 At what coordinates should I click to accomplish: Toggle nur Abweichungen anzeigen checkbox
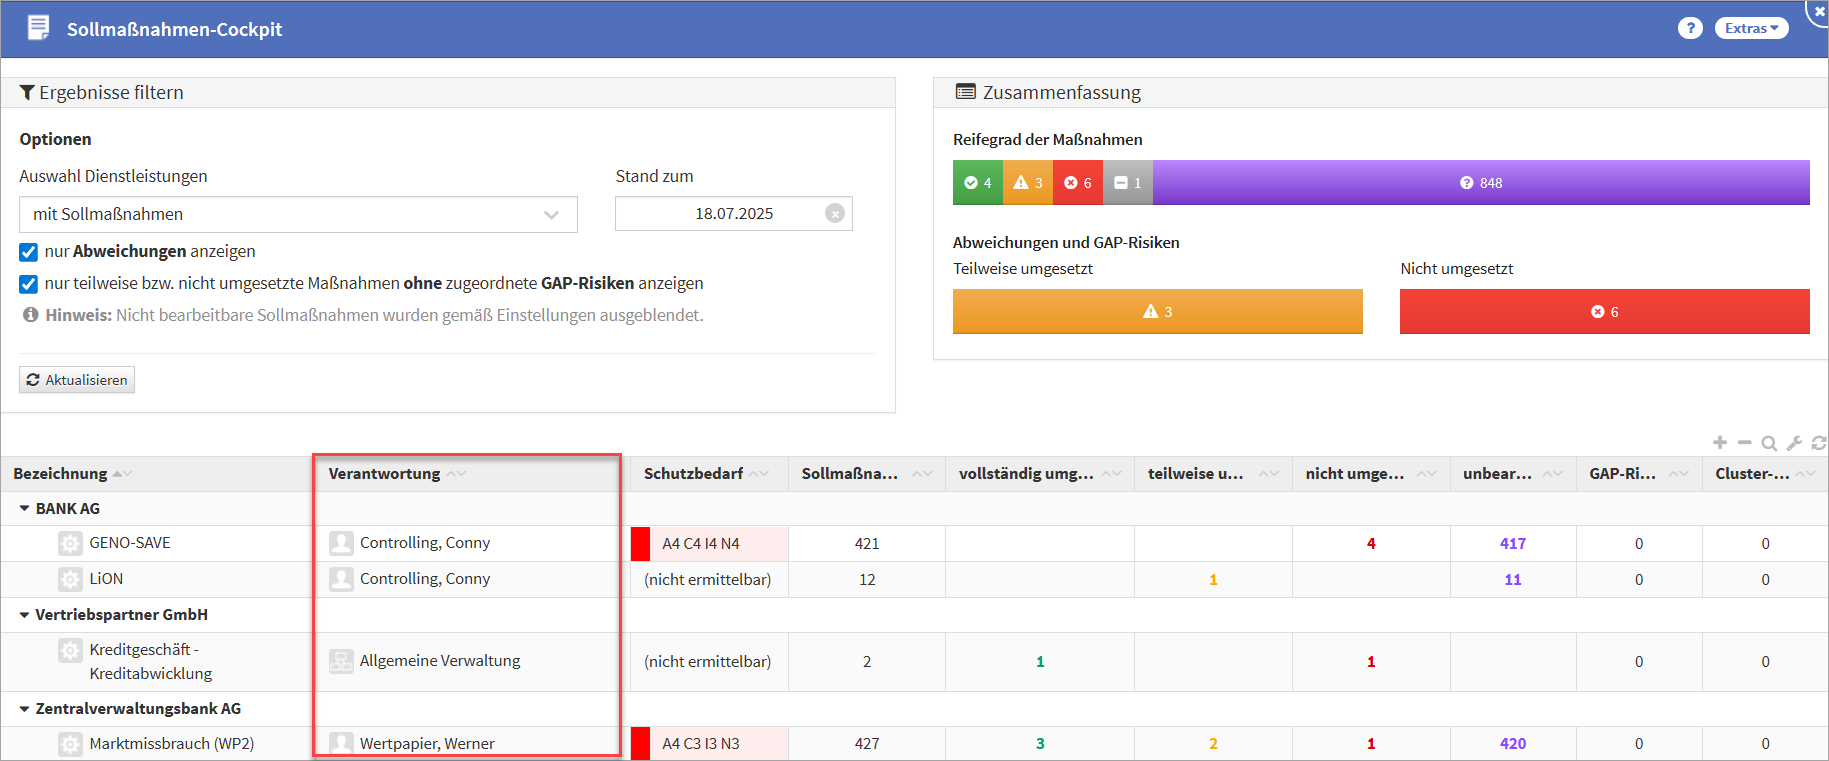[x=29, y=252]
